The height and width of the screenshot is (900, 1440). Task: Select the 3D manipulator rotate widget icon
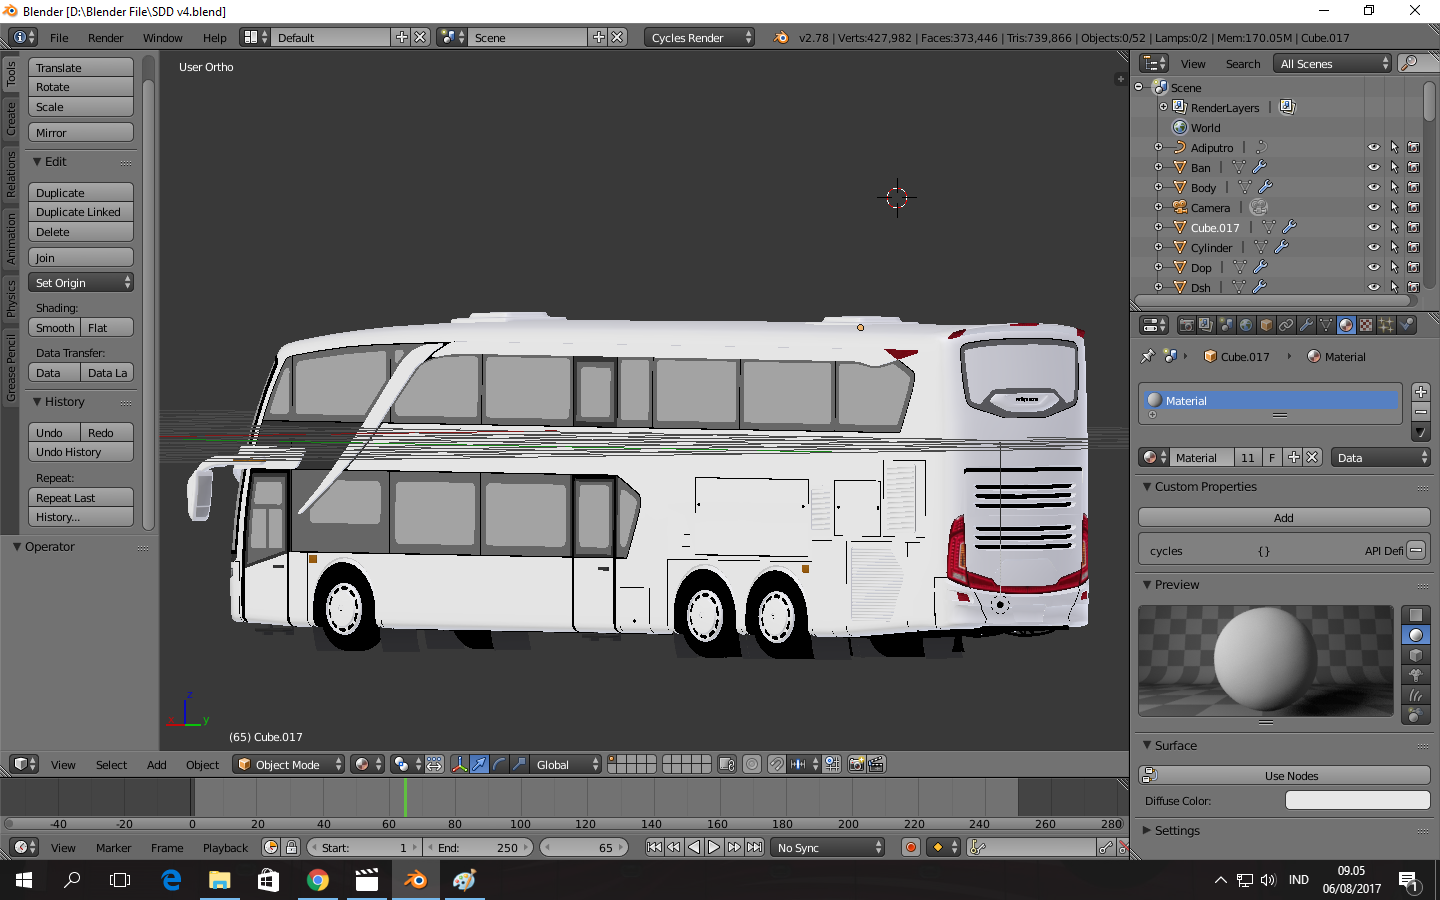[x=499, y=765]
